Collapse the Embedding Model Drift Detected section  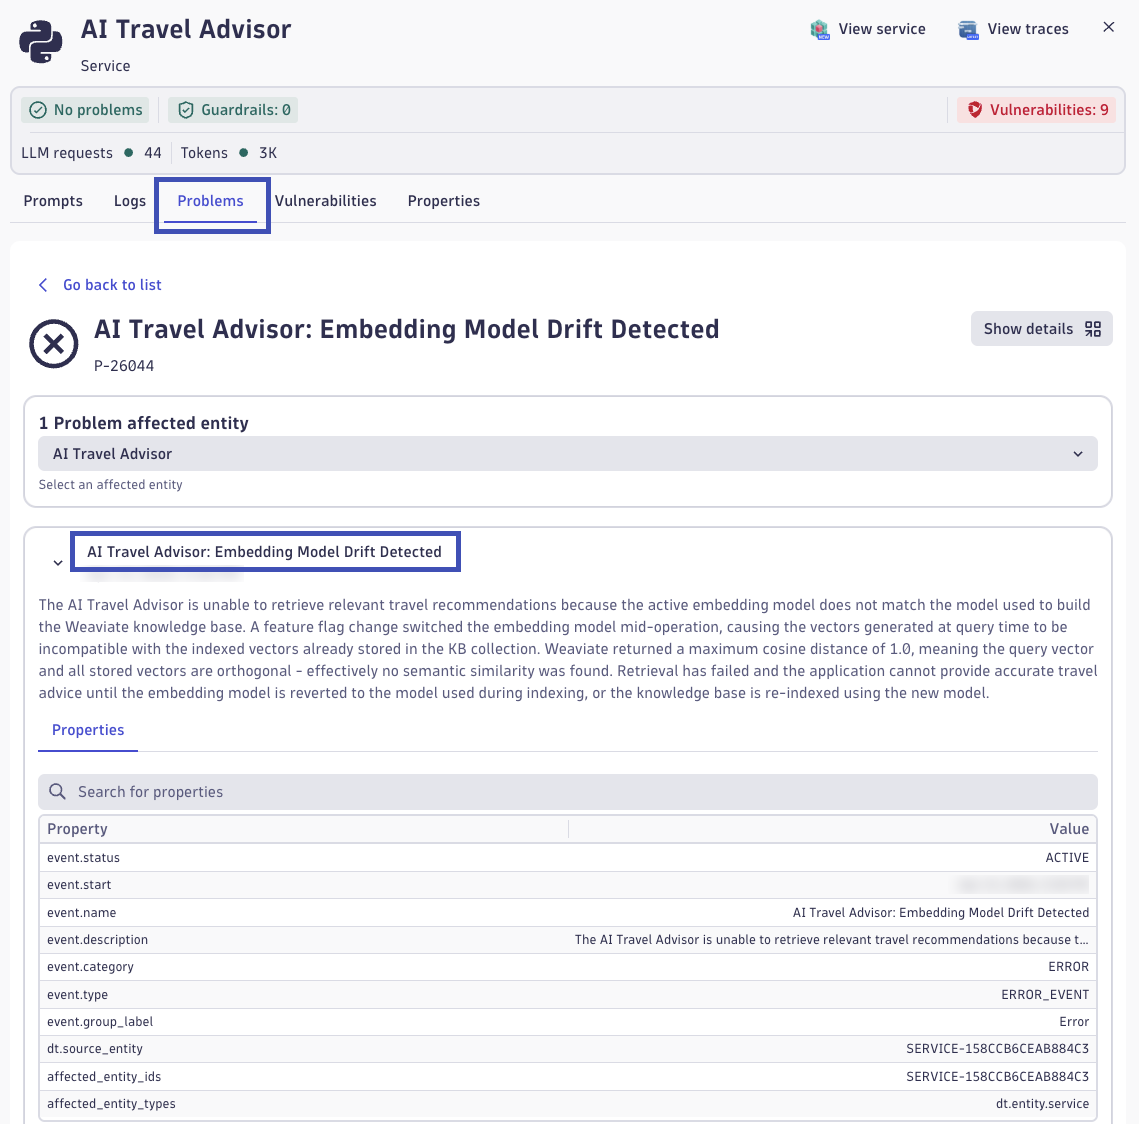(x=58, y=563)
